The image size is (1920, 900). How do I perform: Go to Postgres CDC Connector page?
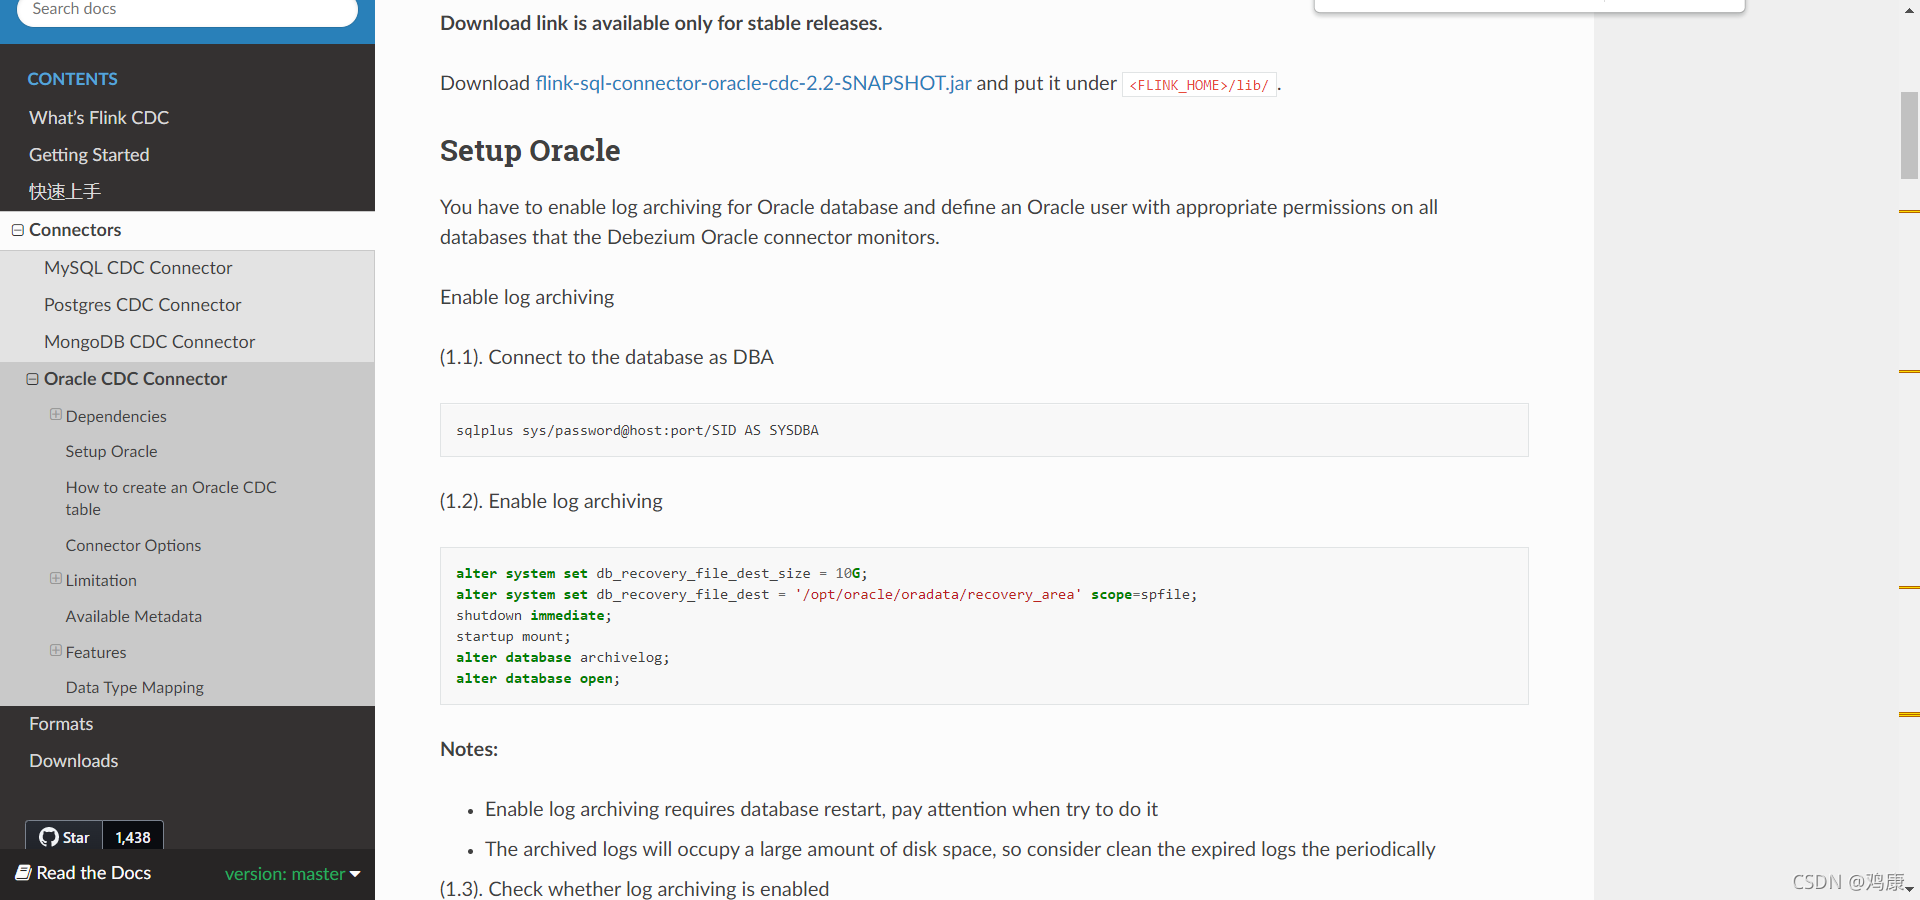(142, 305)
